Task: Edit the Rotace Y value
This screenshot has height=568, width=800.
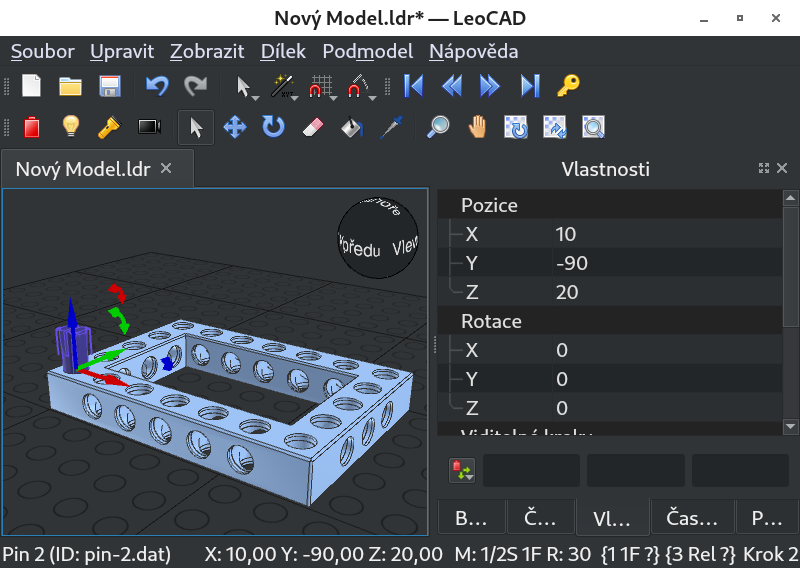Action: pos(667,379)
